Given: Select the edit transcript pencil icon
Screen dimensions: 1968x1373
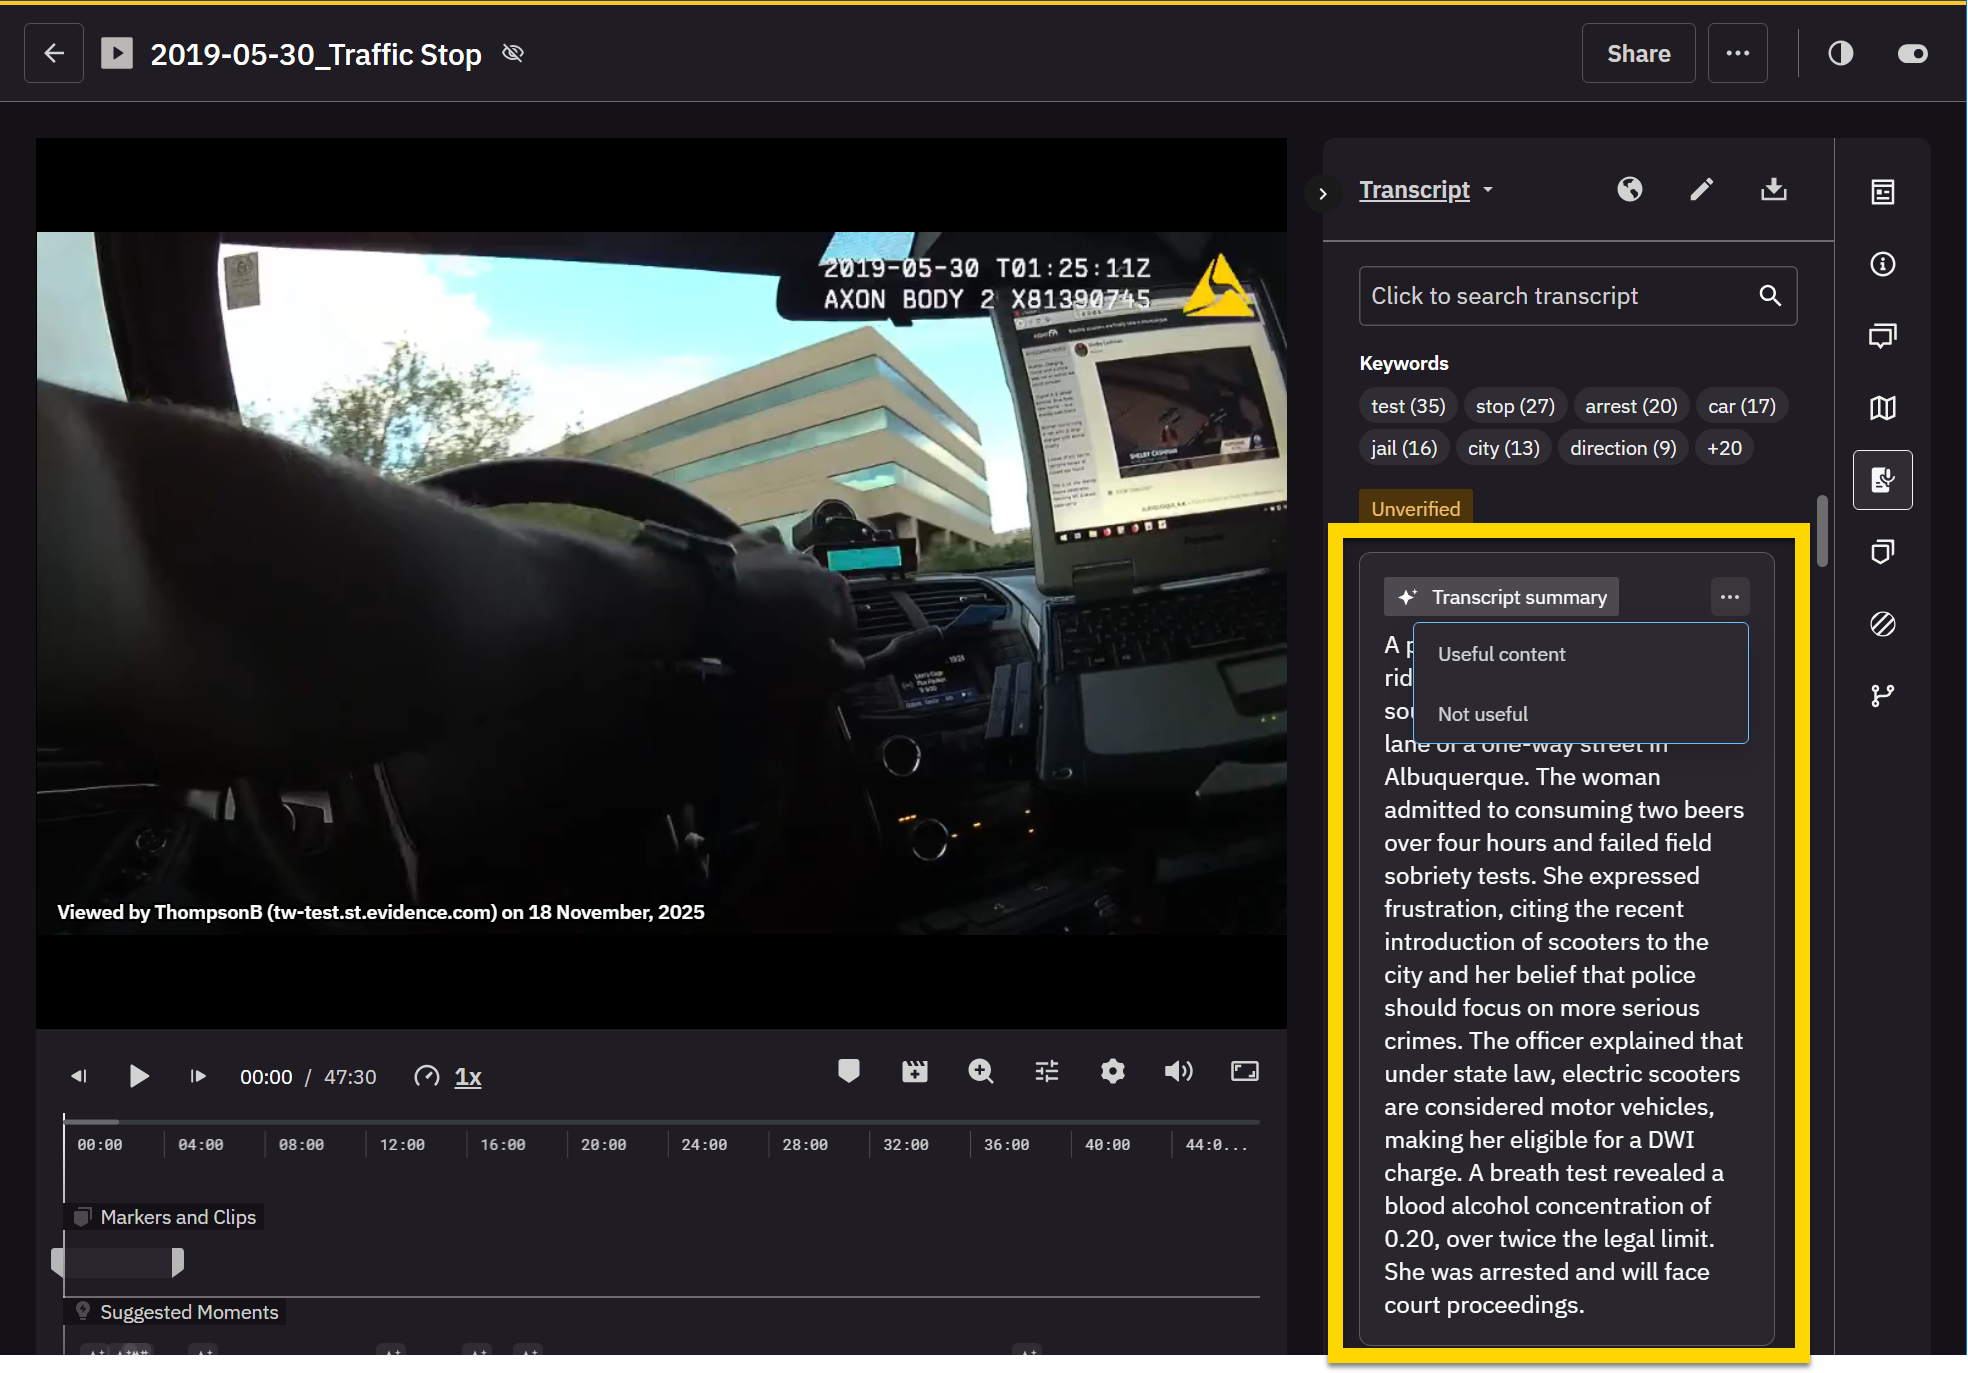Looking at the screenshot, I should click(x=1701, y=189).
